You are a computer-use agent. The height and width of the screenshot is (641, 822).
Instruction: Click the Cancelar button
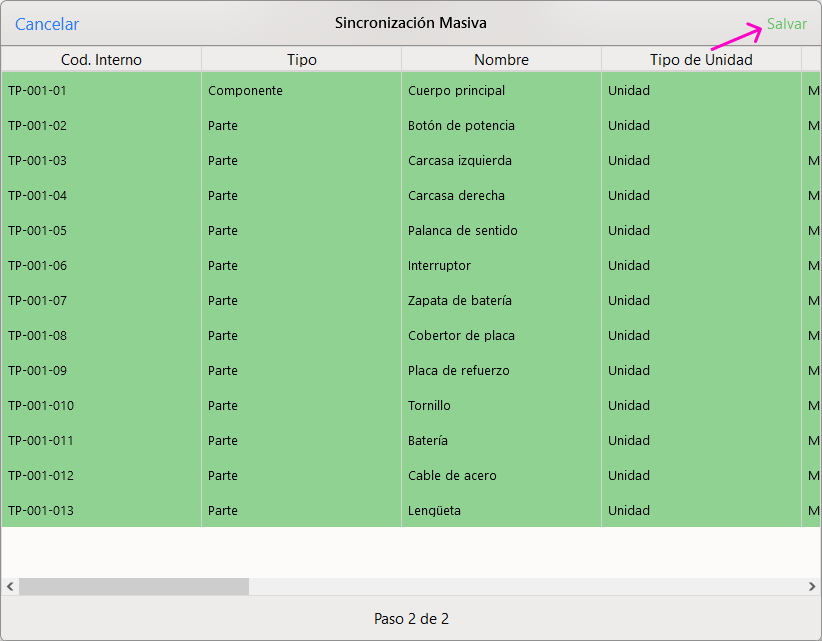click(x=47, y=24)
